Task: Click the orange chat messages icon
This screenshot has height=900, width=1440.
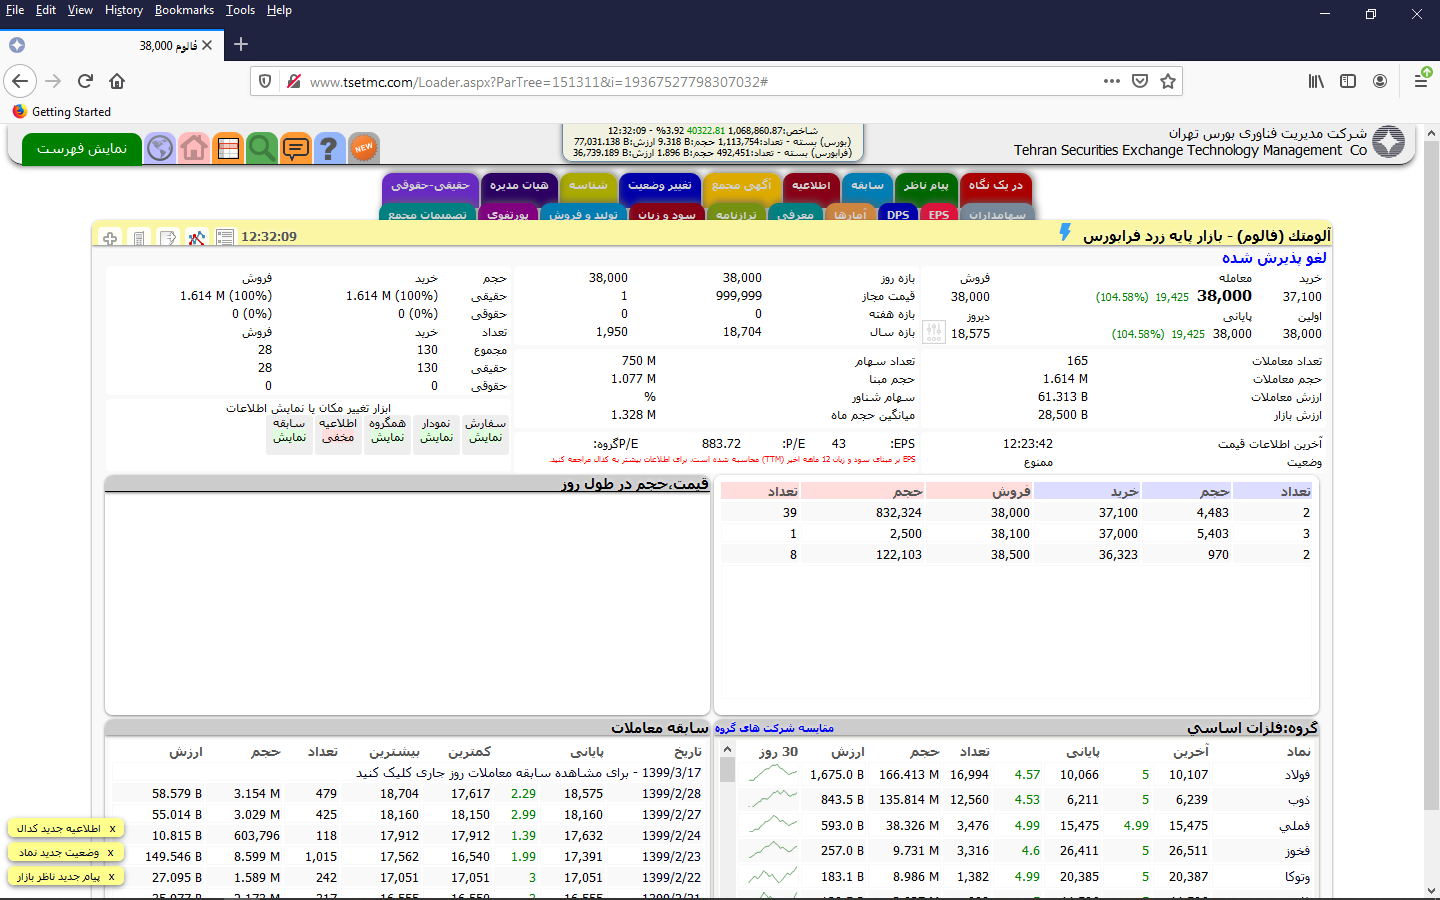Action: pos(296,148)
